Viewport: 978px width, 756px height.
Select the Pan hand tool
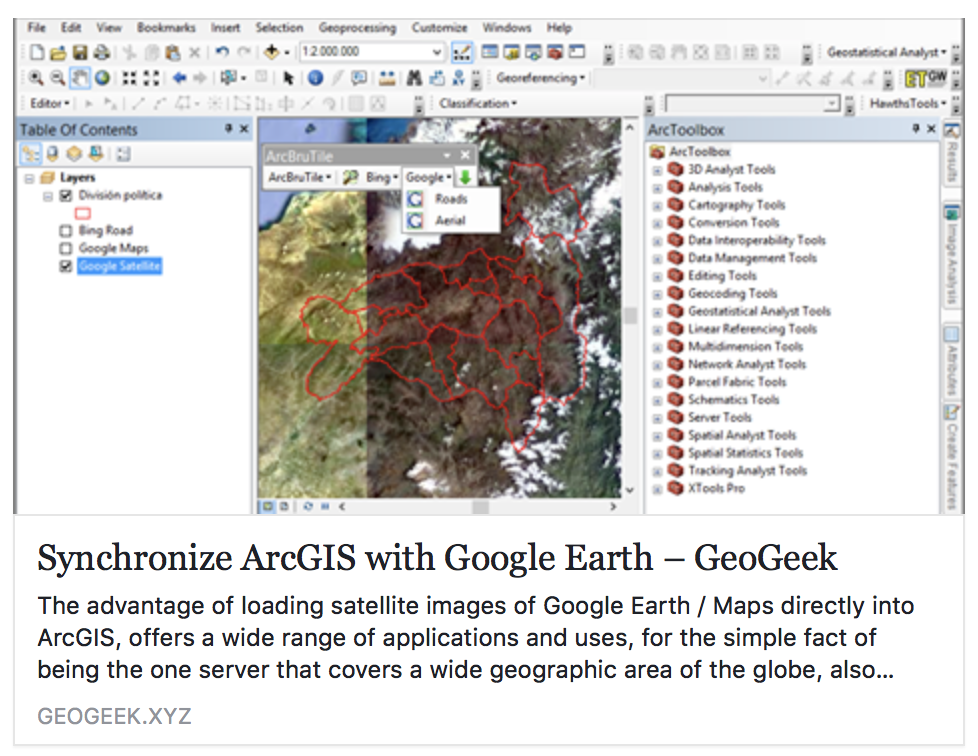coord(81,78)
